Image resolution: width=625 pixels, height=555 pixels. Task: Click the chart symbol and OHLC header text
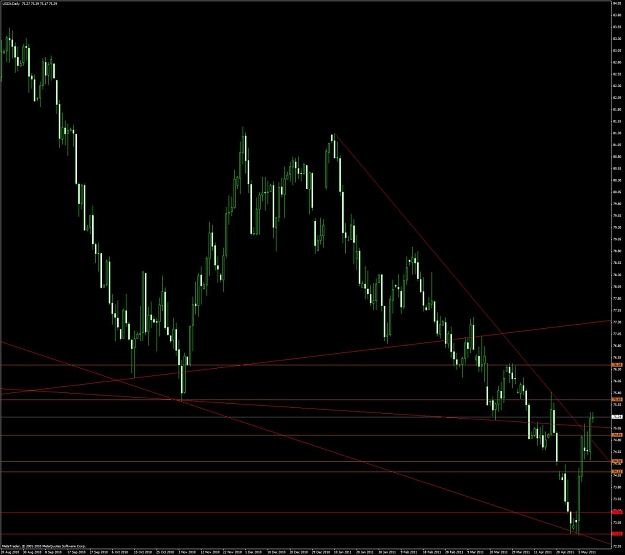point(29,4)
